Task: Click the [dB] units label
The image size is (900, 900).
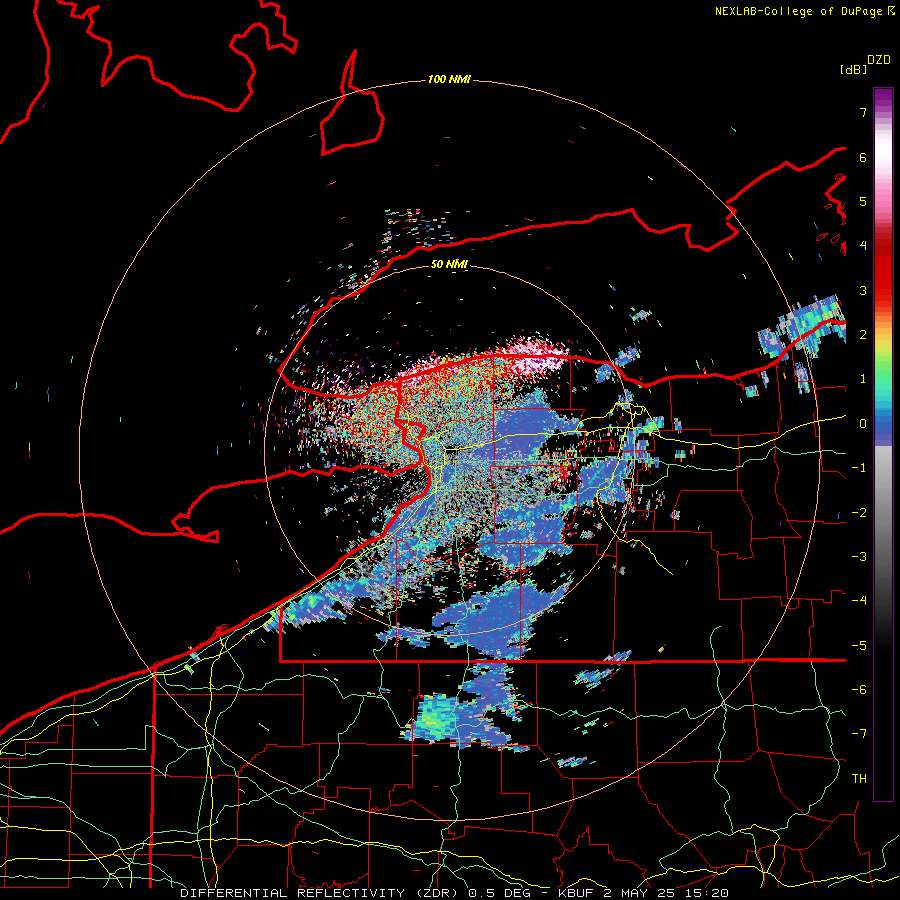Action: click(x=853, y=69)
